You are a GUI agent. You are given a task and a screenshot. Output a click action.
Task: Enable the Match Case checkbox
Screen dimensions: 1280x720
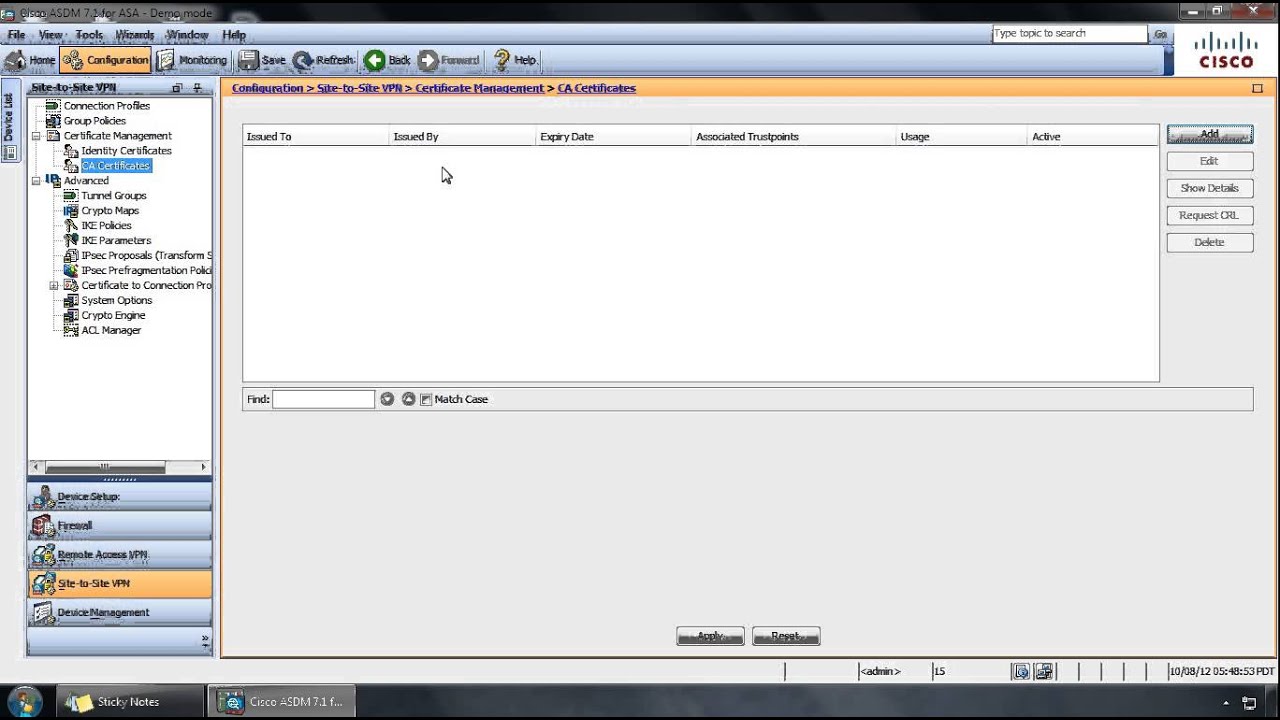[426, 400]
